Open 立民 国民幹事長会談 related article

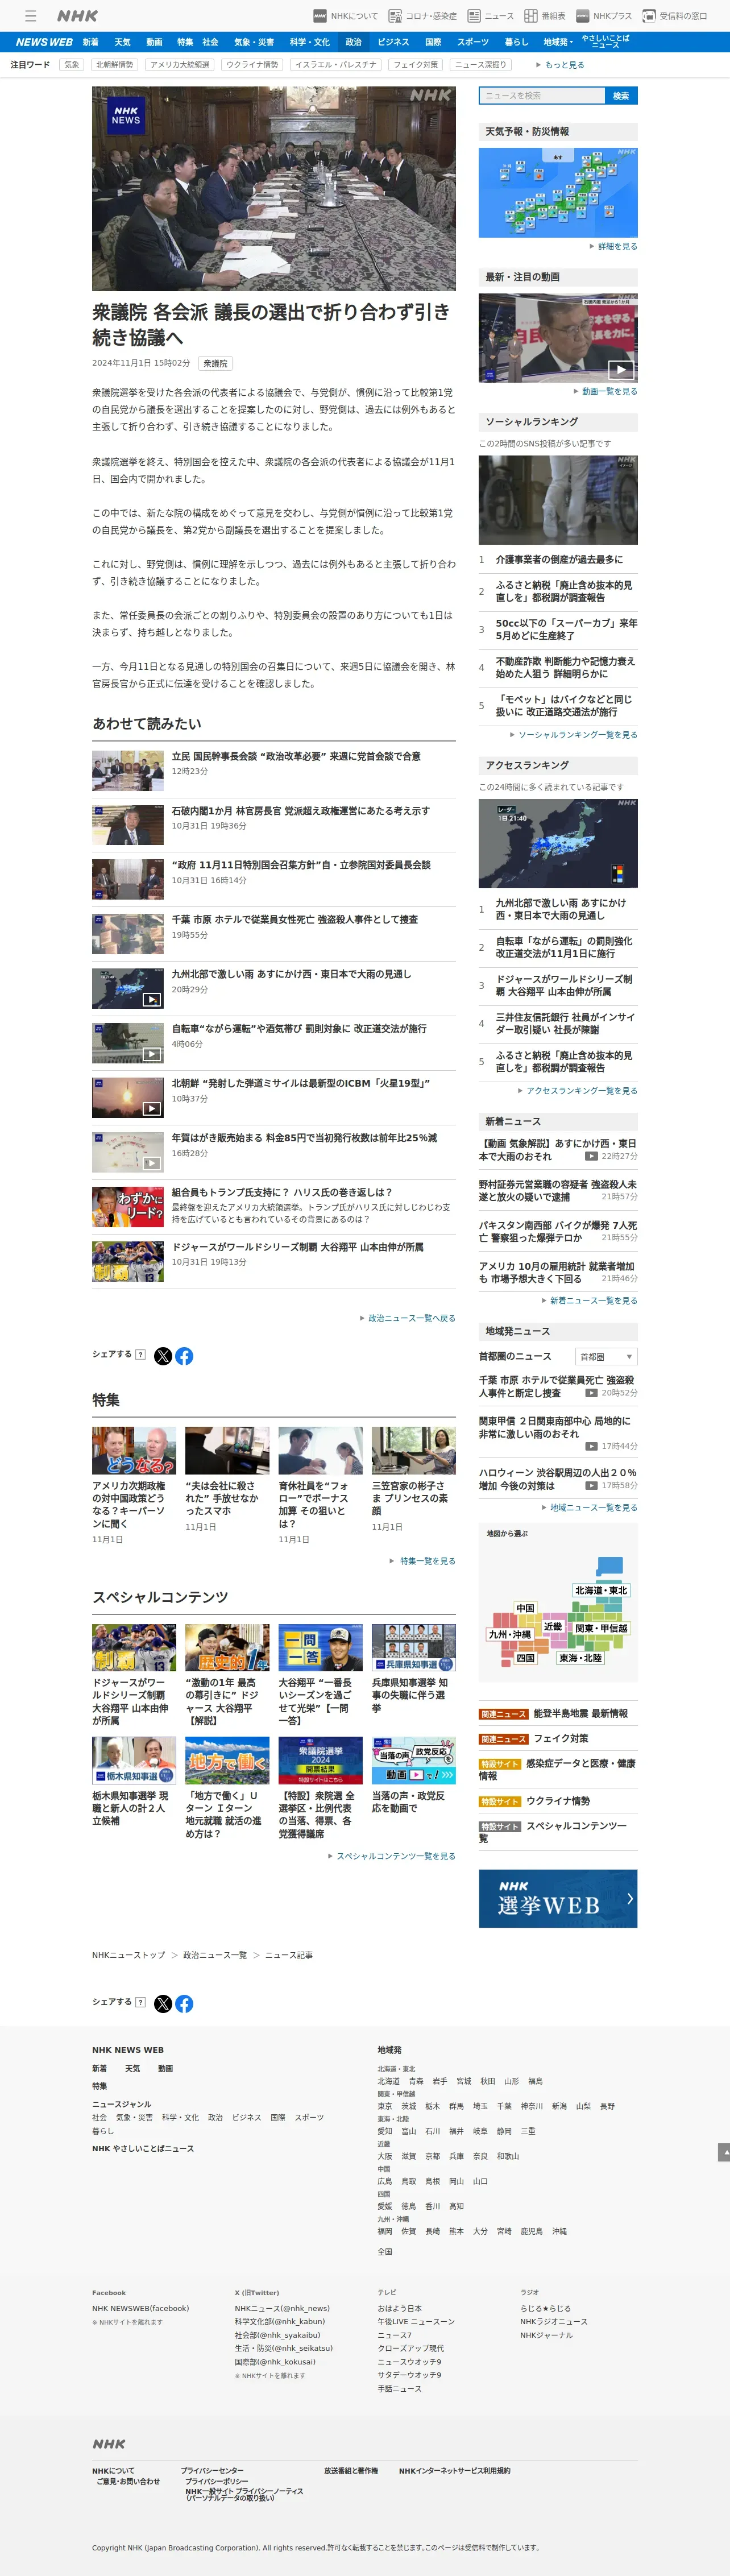pos(296,756)
